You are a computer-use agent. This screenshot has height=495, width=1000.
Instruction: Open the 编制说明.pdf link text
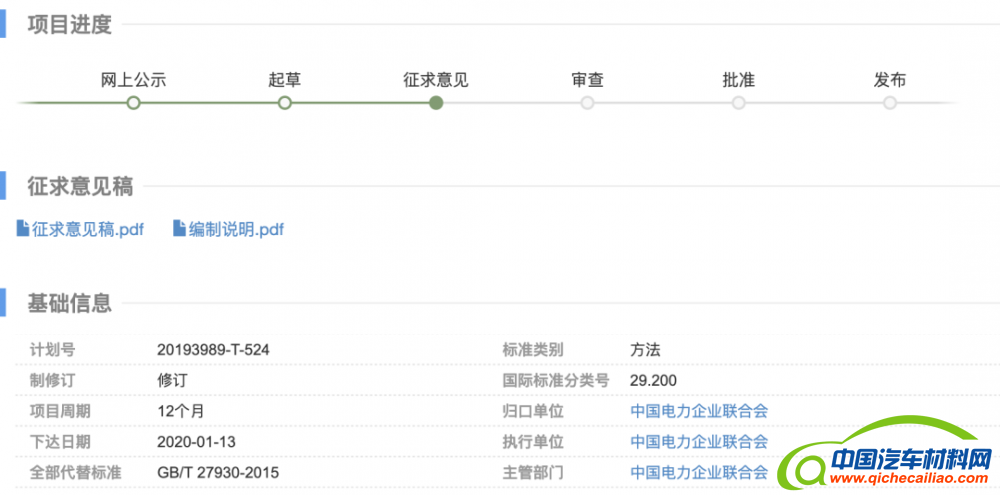[x=236, y=229]
